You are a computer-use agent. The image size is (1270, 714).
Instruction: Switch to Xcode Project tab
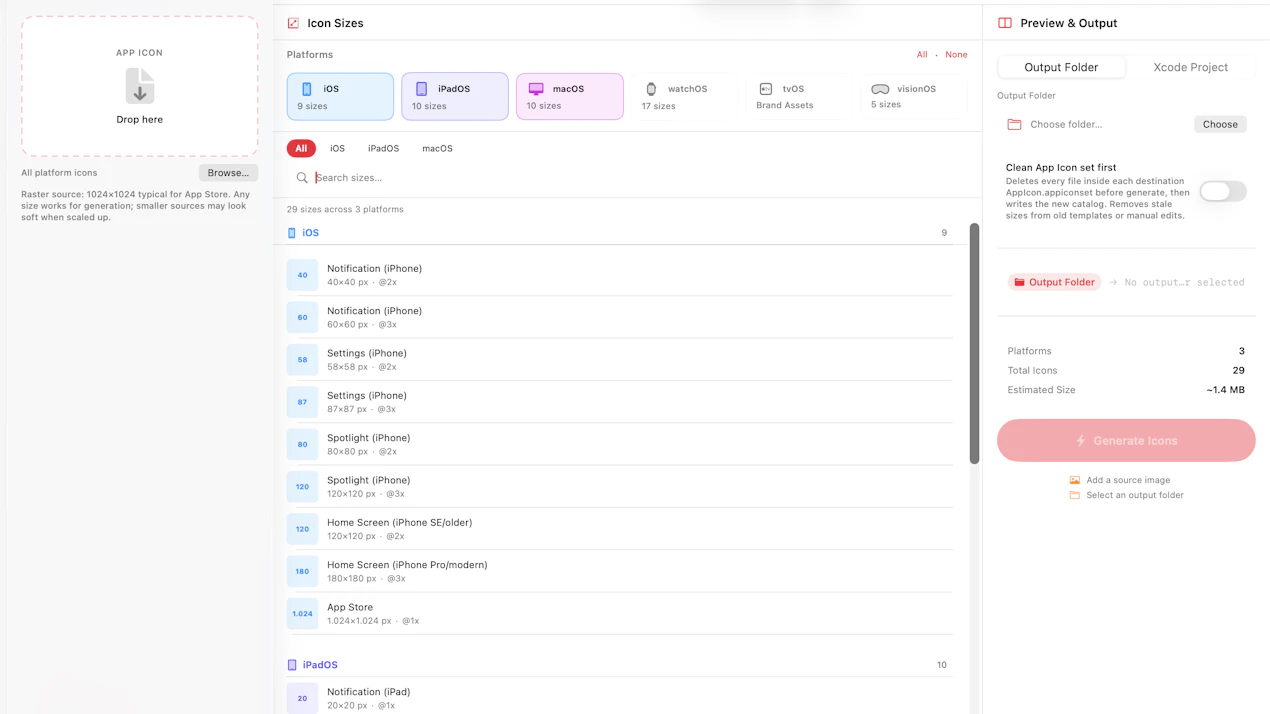tap(1190, 67)
